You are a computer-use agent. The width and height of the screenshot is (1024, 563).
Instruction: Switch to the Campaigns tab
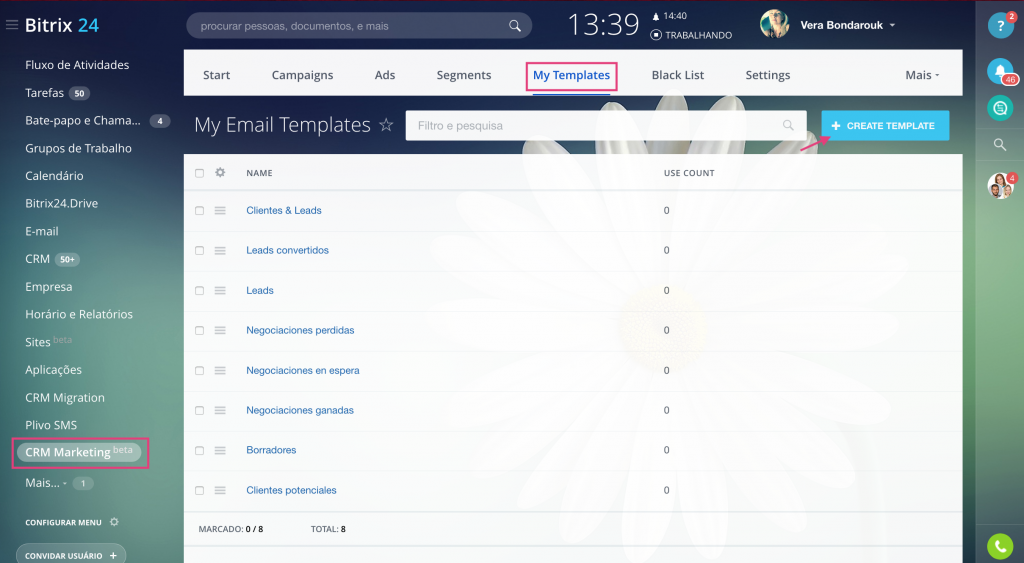tap(302, 75)
